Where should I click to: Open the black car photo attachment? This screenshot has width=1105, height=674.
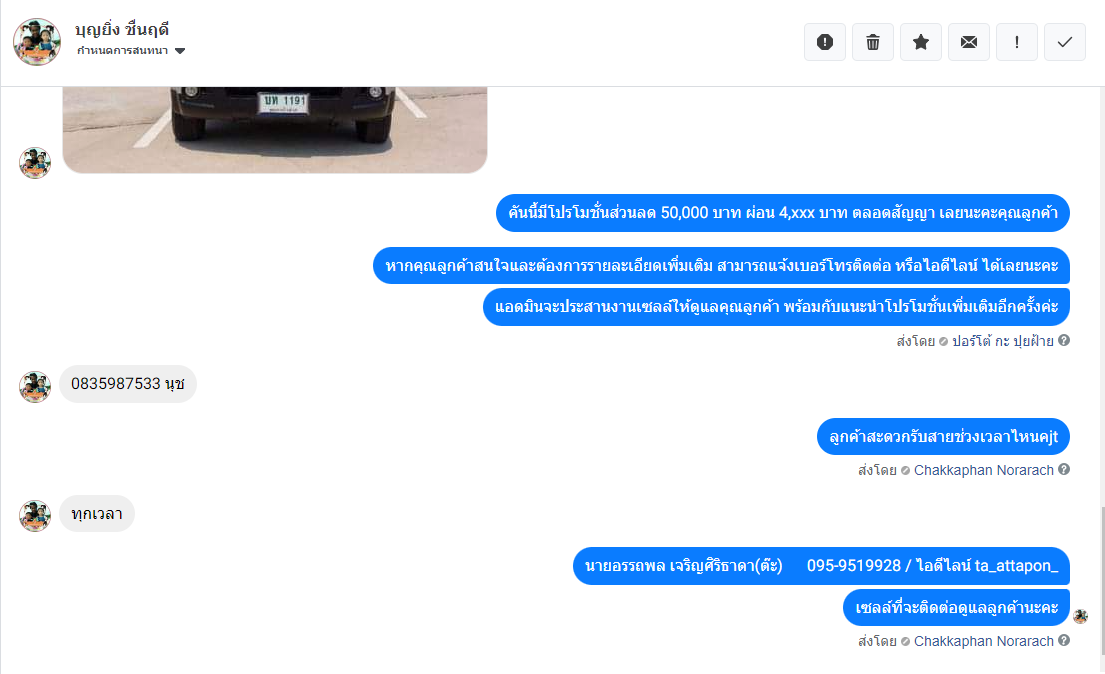point(275,130)
